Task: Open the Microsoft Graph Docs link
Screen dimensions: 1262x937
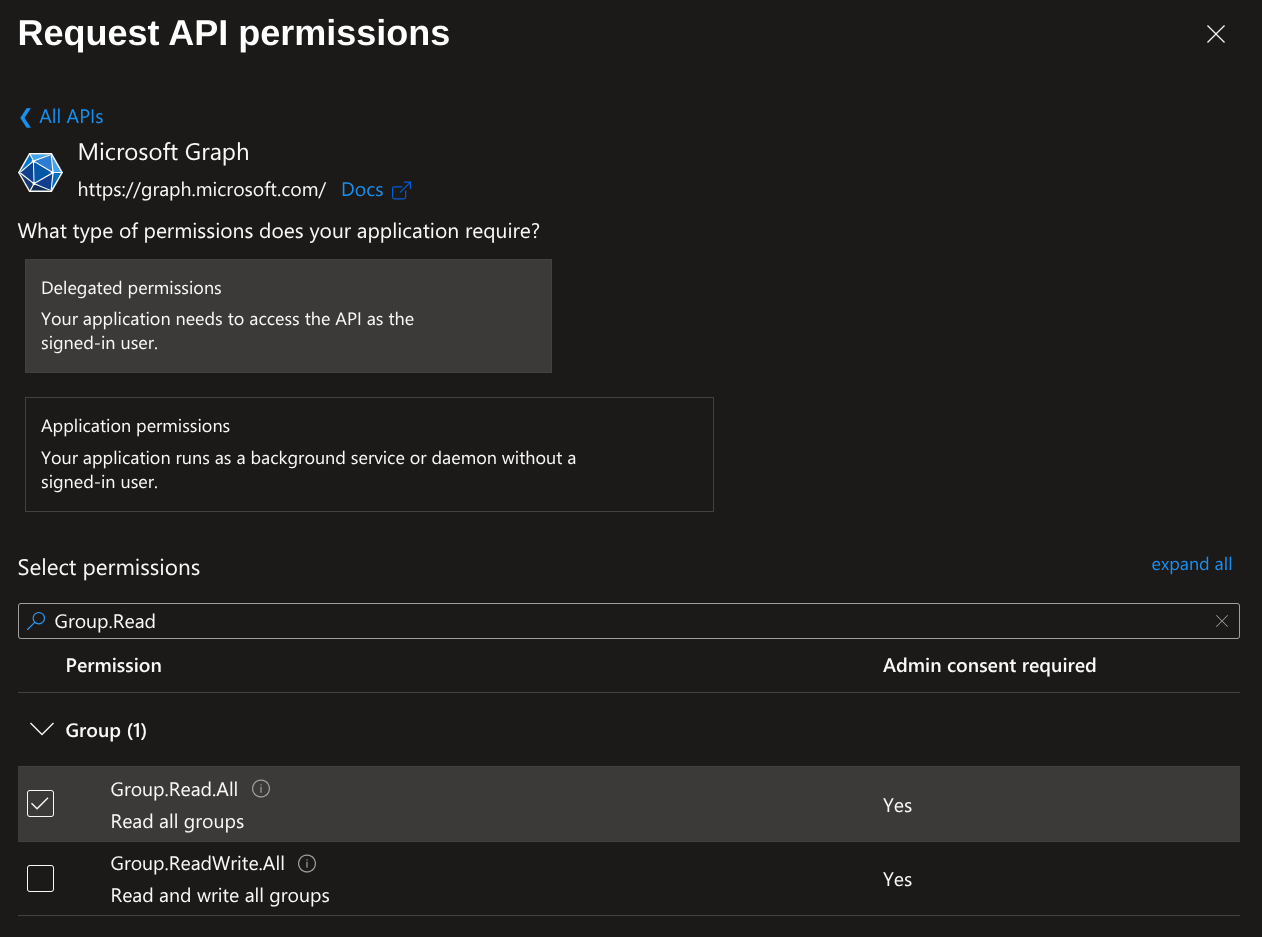Action: [x=362, y=190]
